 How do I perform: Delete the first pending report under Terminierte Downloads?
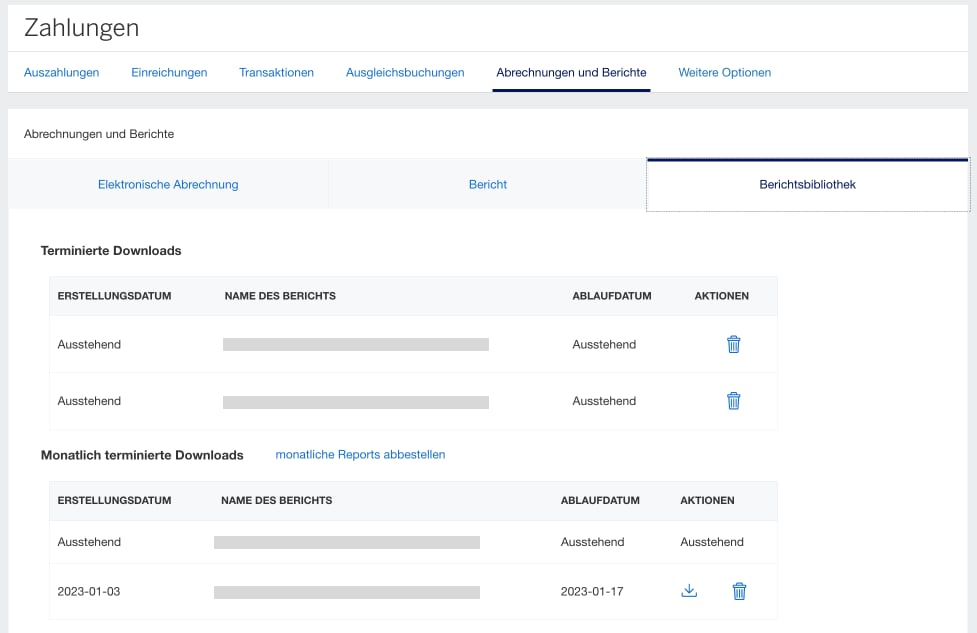[x=733, y=344]
